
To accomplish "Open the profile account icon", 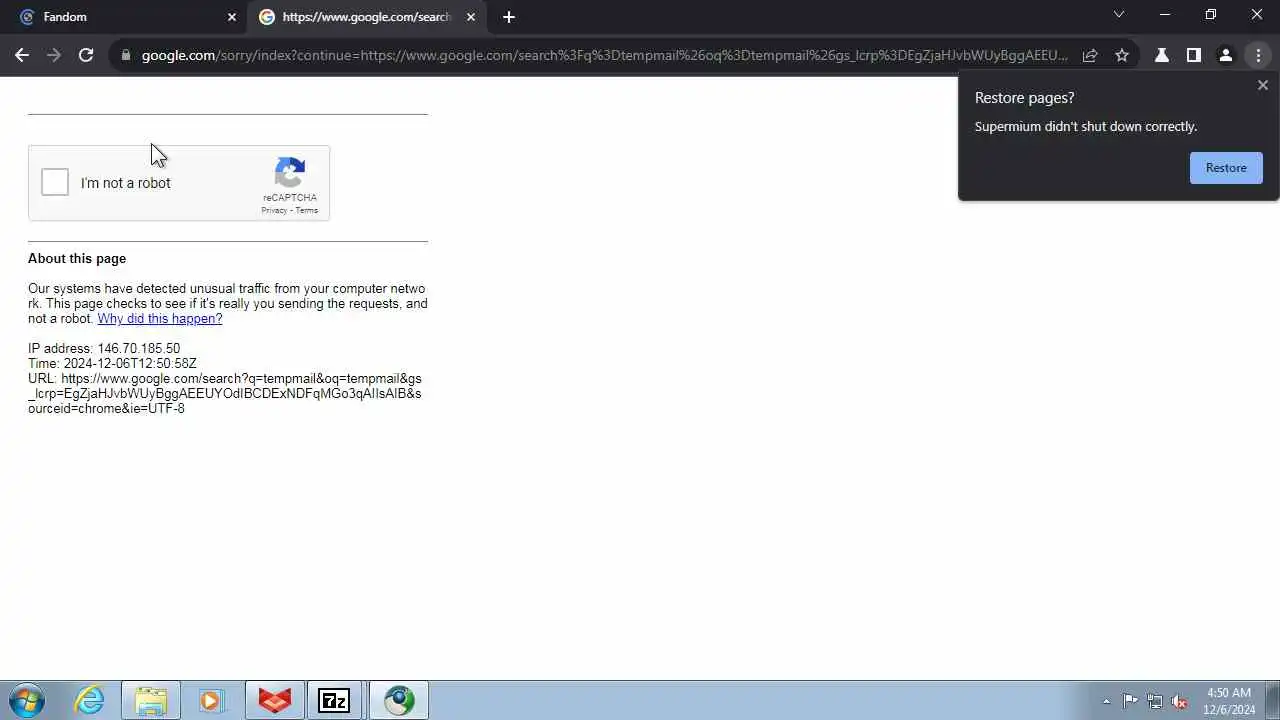I will point(1226,55).
